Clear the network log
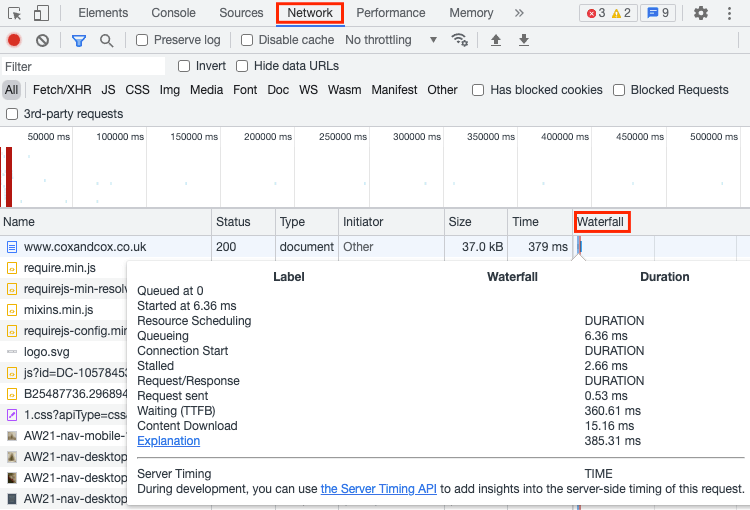The width and height of the screenshot is (750, 510). click(42, 40)
